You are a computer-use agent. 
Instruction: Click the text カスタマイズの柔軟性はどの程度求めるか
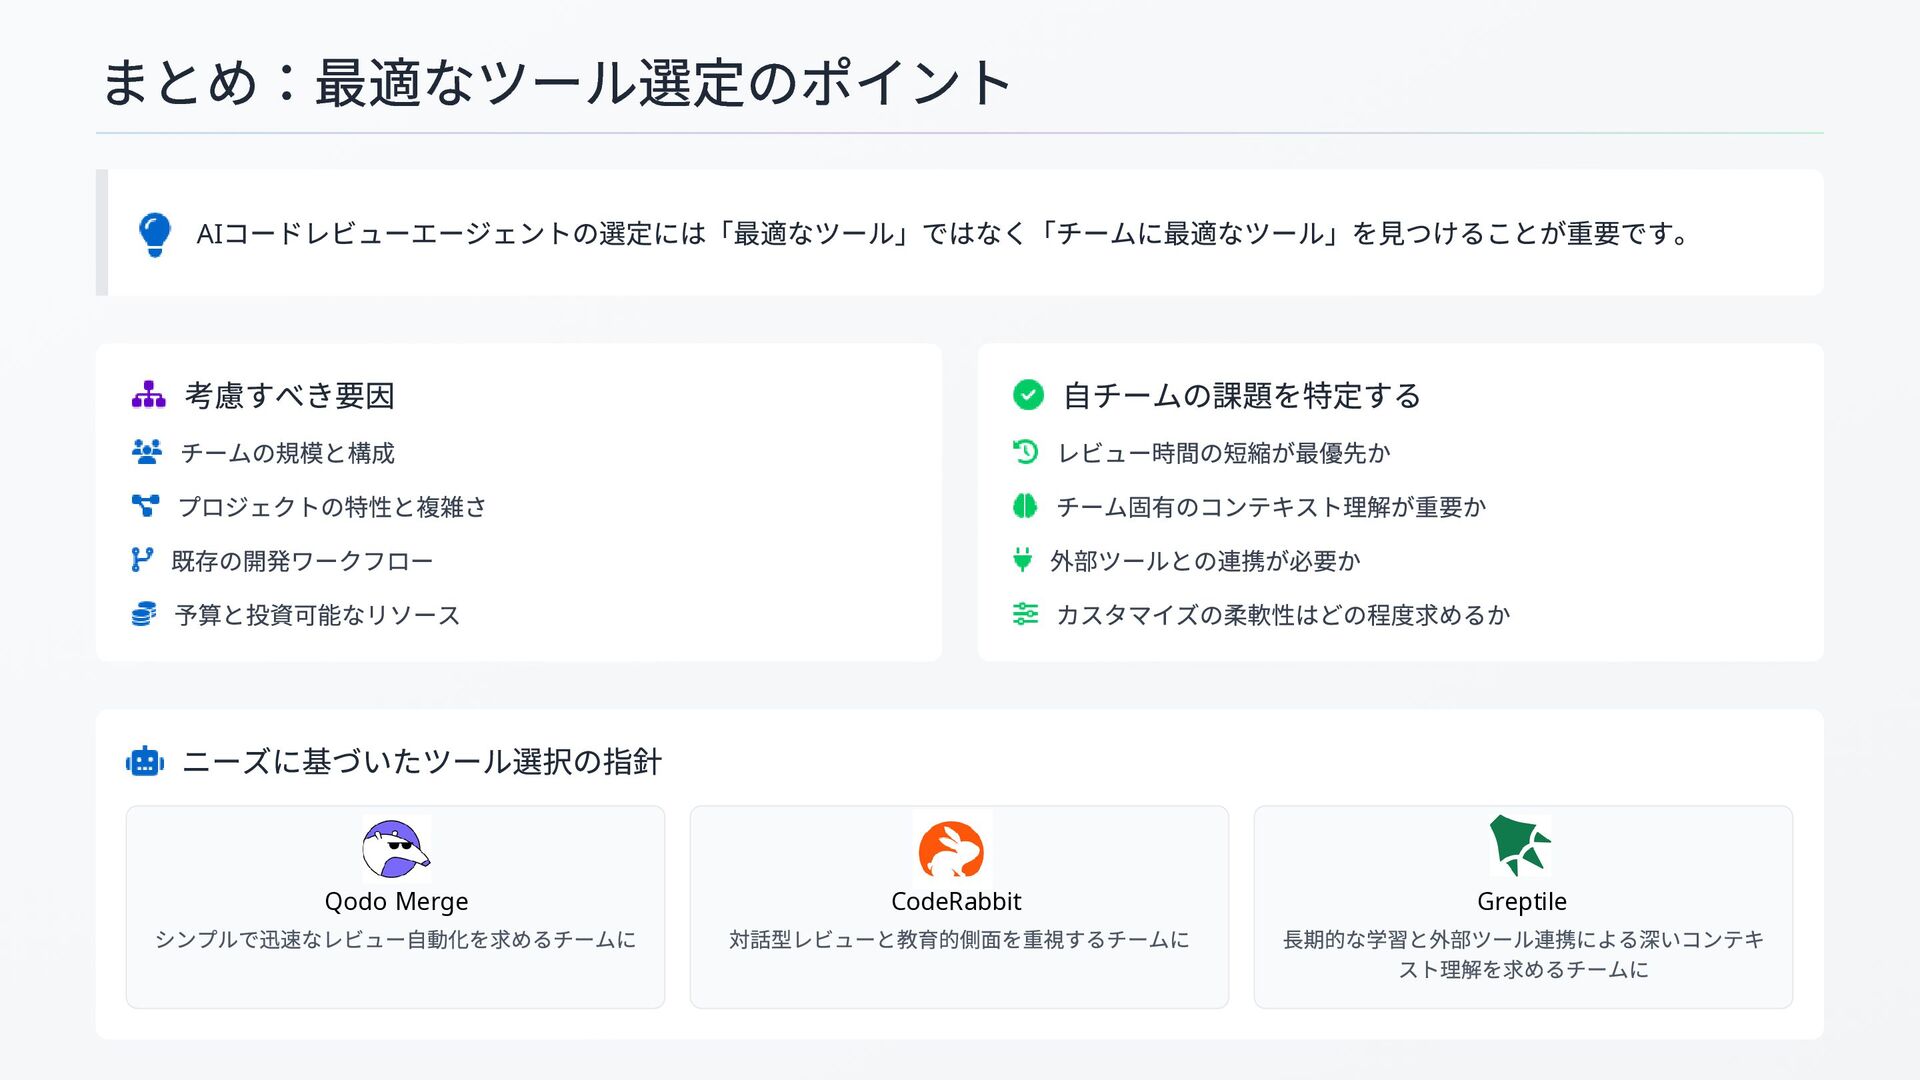point(1283,615)
